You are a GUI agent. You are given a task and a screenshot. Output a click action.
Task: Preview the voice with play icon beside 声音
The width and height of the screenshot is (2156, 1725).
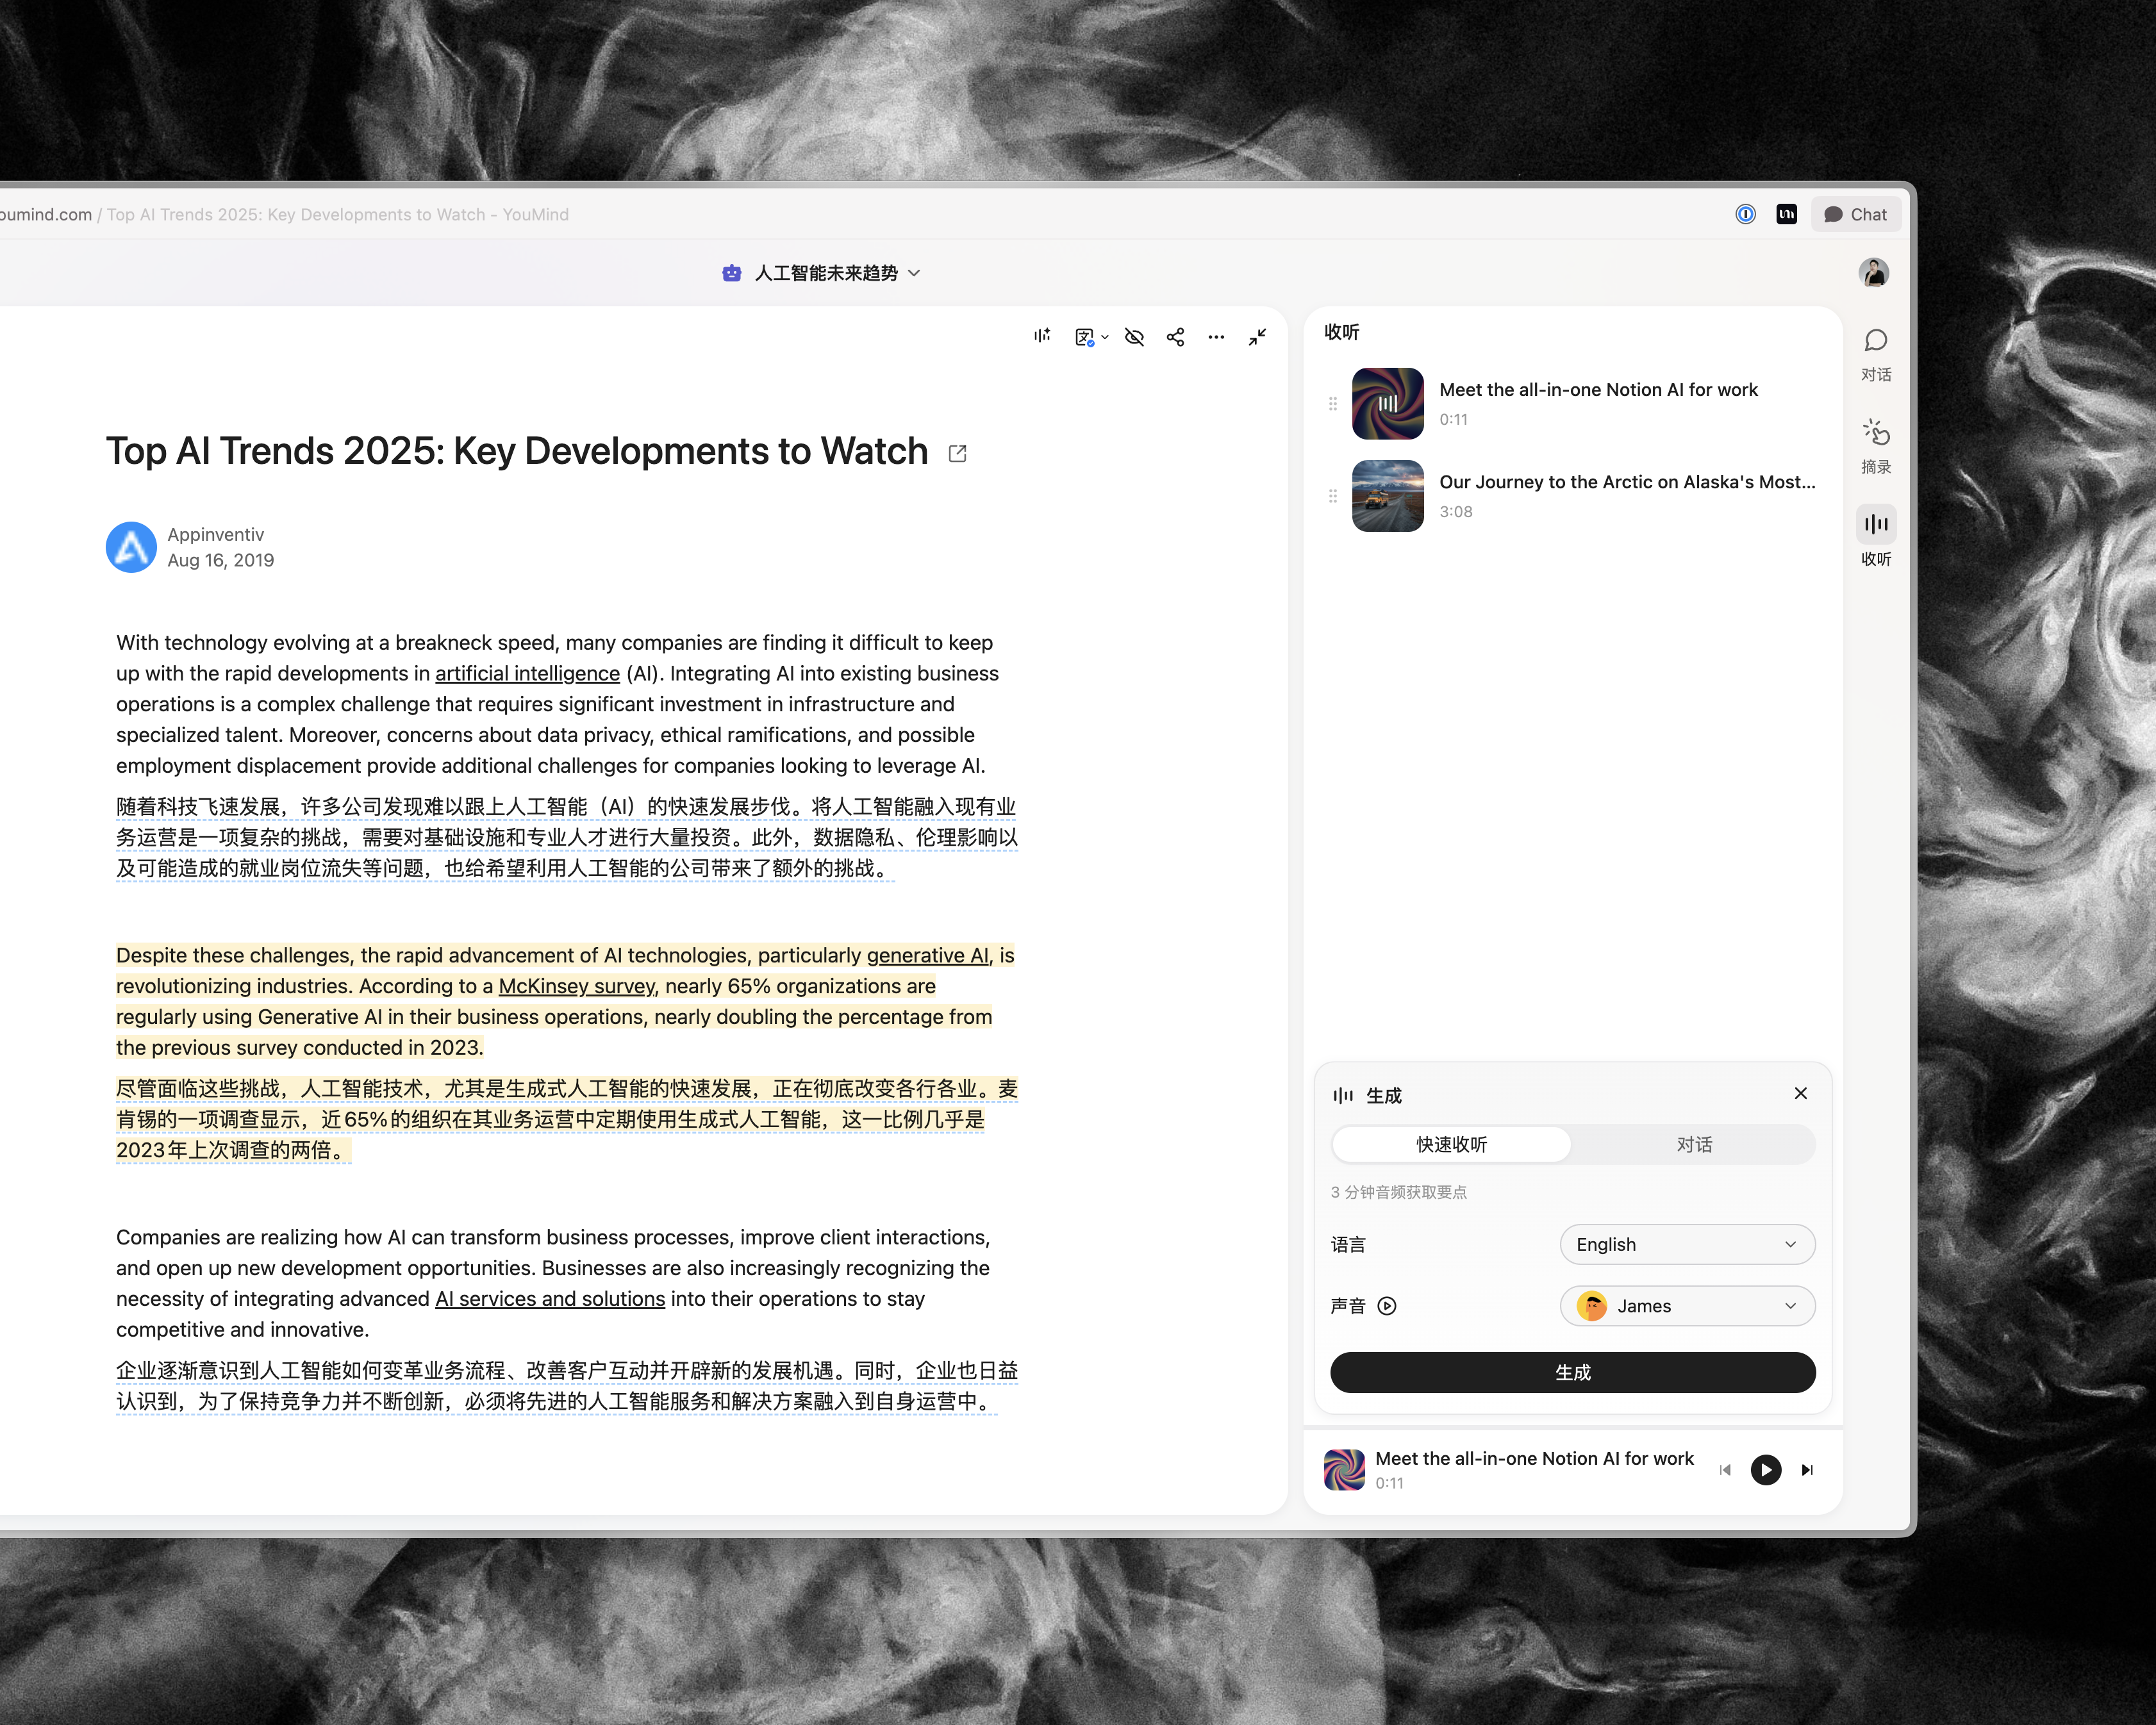coord(1387,1306)
